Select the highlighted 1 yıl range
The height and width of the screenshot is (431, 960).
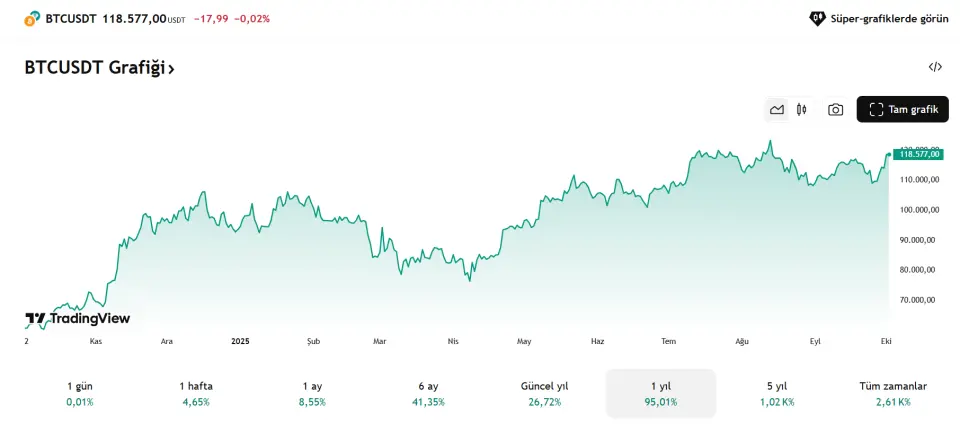[x=661, y=393]
